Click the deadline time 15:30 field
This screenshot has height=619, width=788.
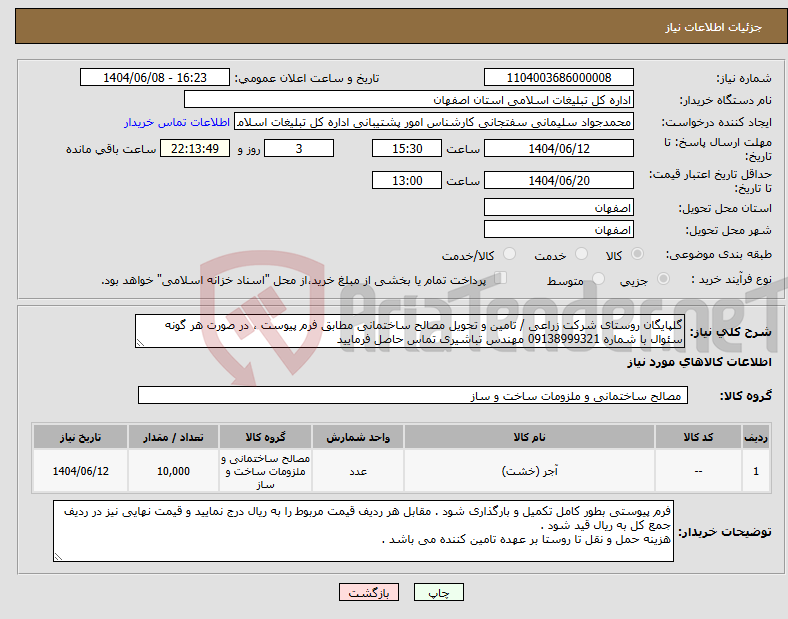(407, 149)
